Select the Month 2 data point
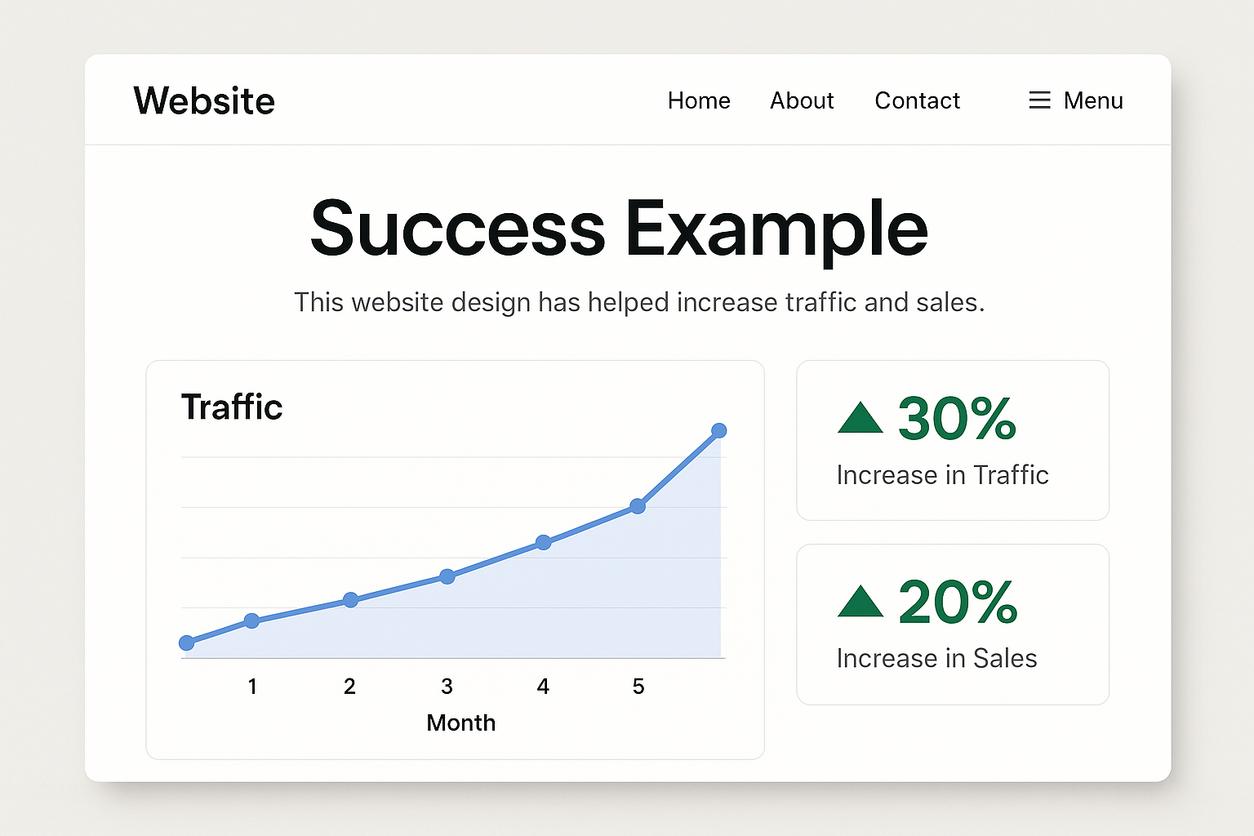The height and width of the screenshot is (836, 1254). [x=350, y=600]
